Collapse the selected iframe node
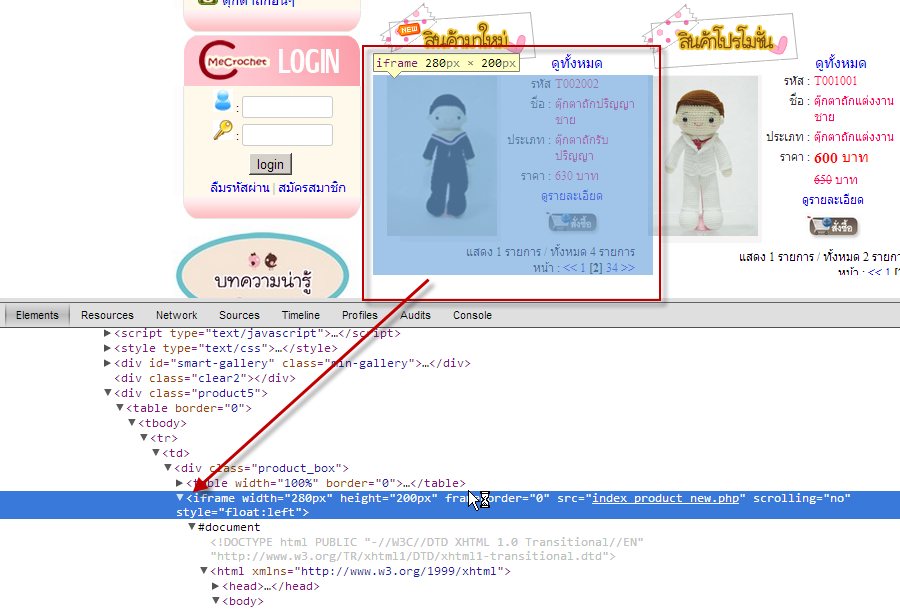 [x=180, y=498]
